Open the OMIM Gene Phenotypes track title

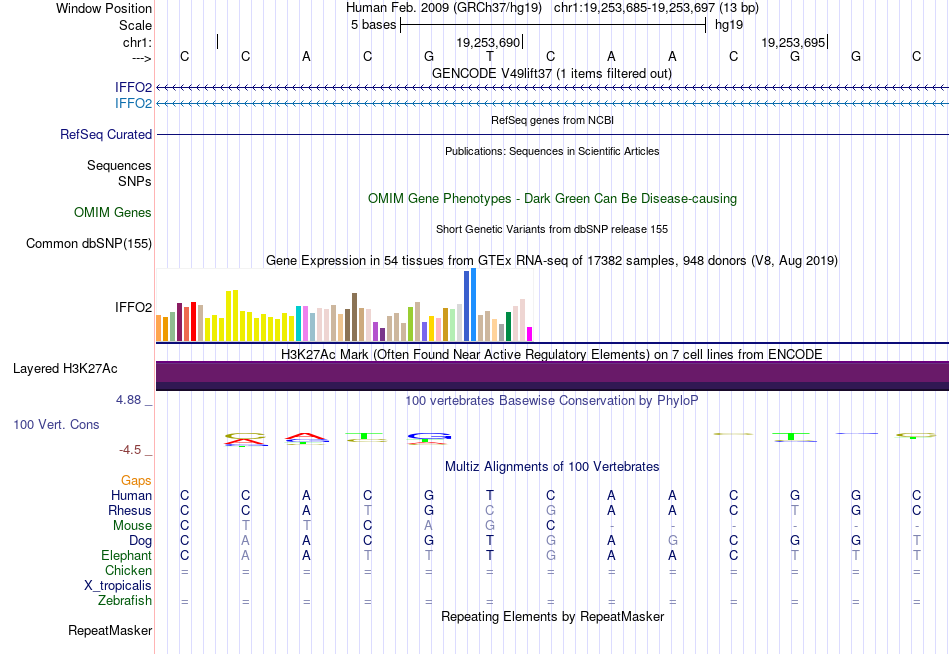tap(552, 198)
